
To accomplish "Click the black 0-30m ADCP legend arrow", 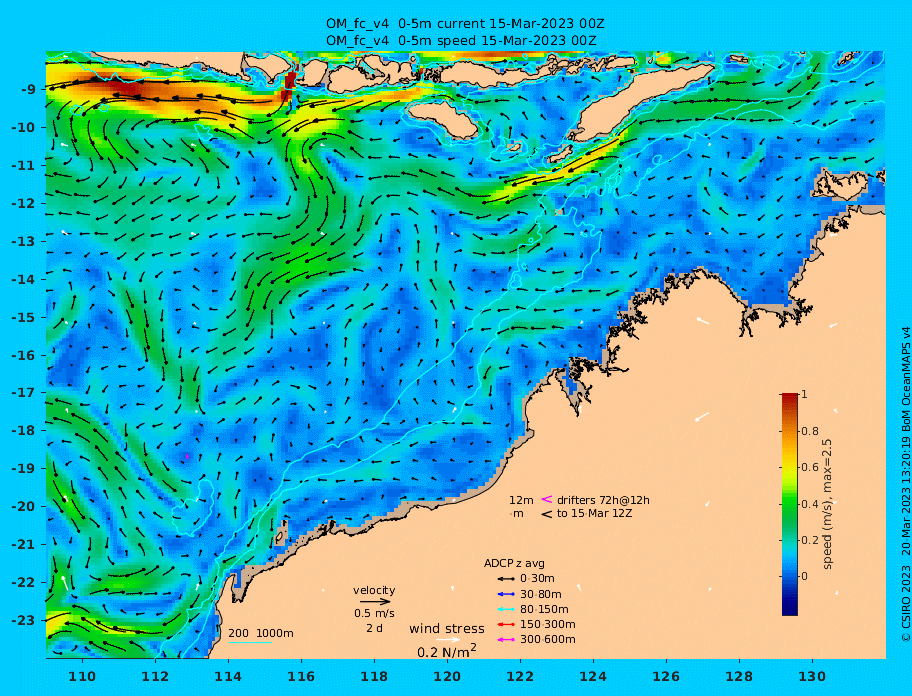I will tap(506, 579).
